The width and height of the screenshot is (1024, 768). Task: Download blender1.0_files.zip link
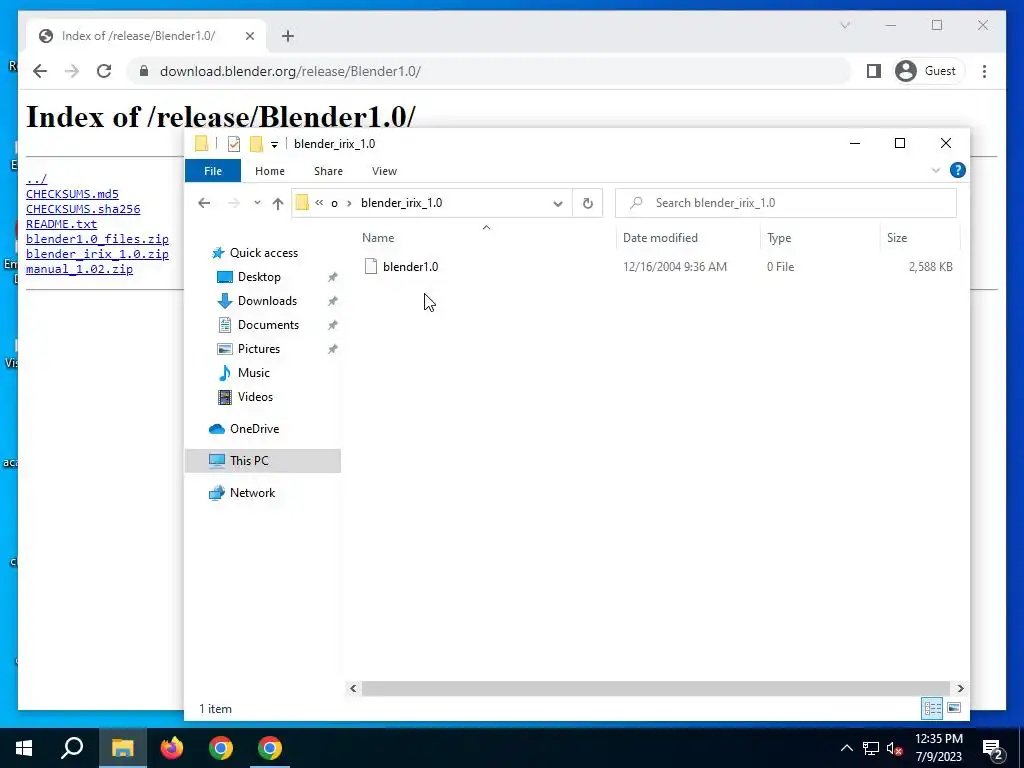pos(97,239)
